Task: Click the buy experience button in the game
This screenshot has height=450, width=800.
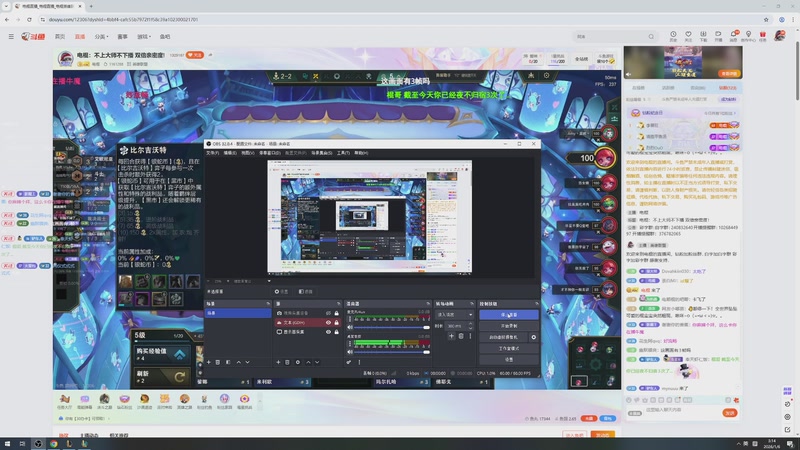Action: [161, 354]
